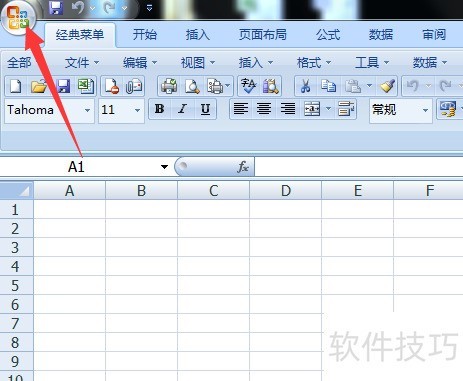Run the spelling check icon
This screenshot has width=463, height=381.
249,86
